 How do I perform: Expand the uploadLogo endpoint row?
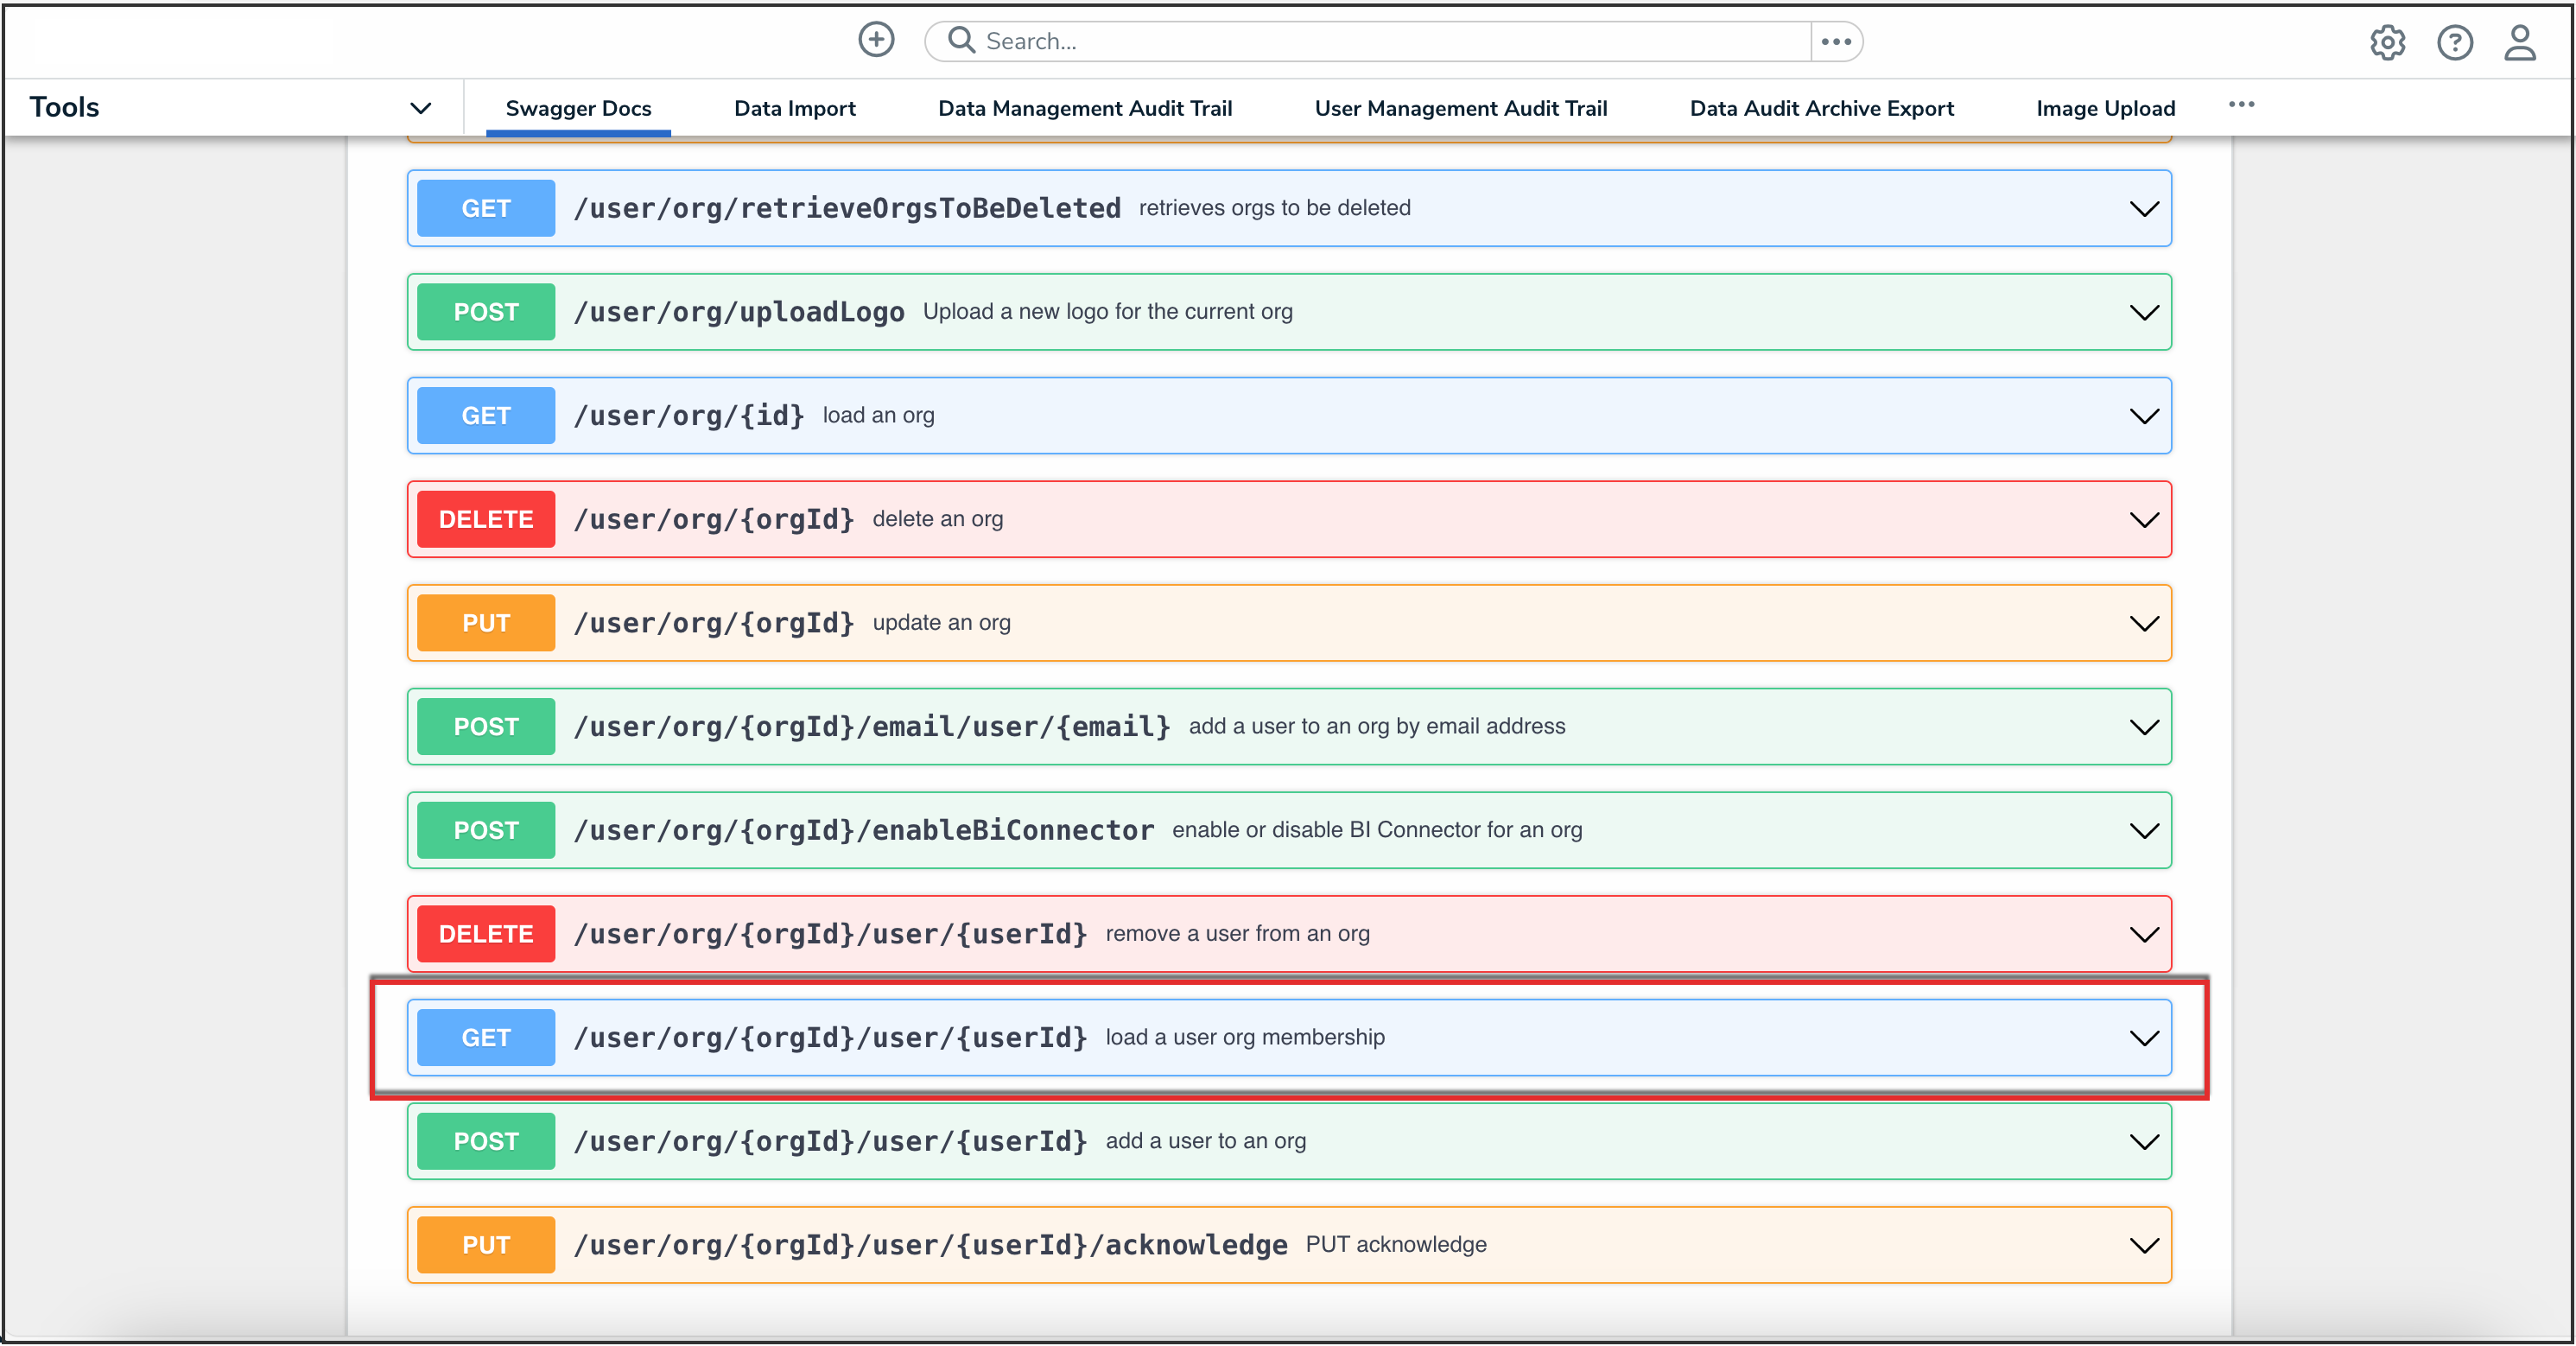click(x=2145, y=312)
